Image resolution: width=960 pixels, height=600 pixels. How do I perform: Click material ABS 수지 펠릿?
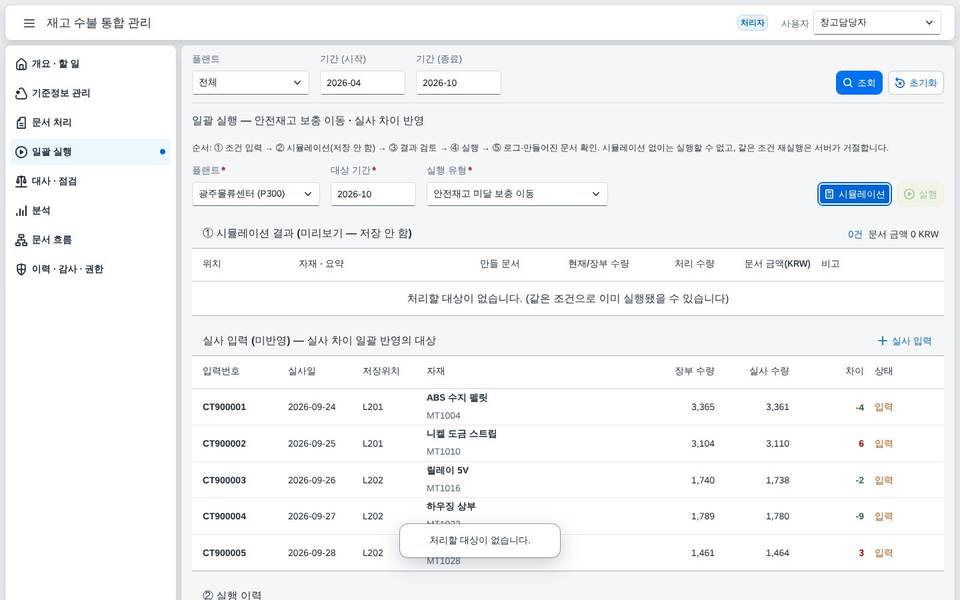(457, 398)
